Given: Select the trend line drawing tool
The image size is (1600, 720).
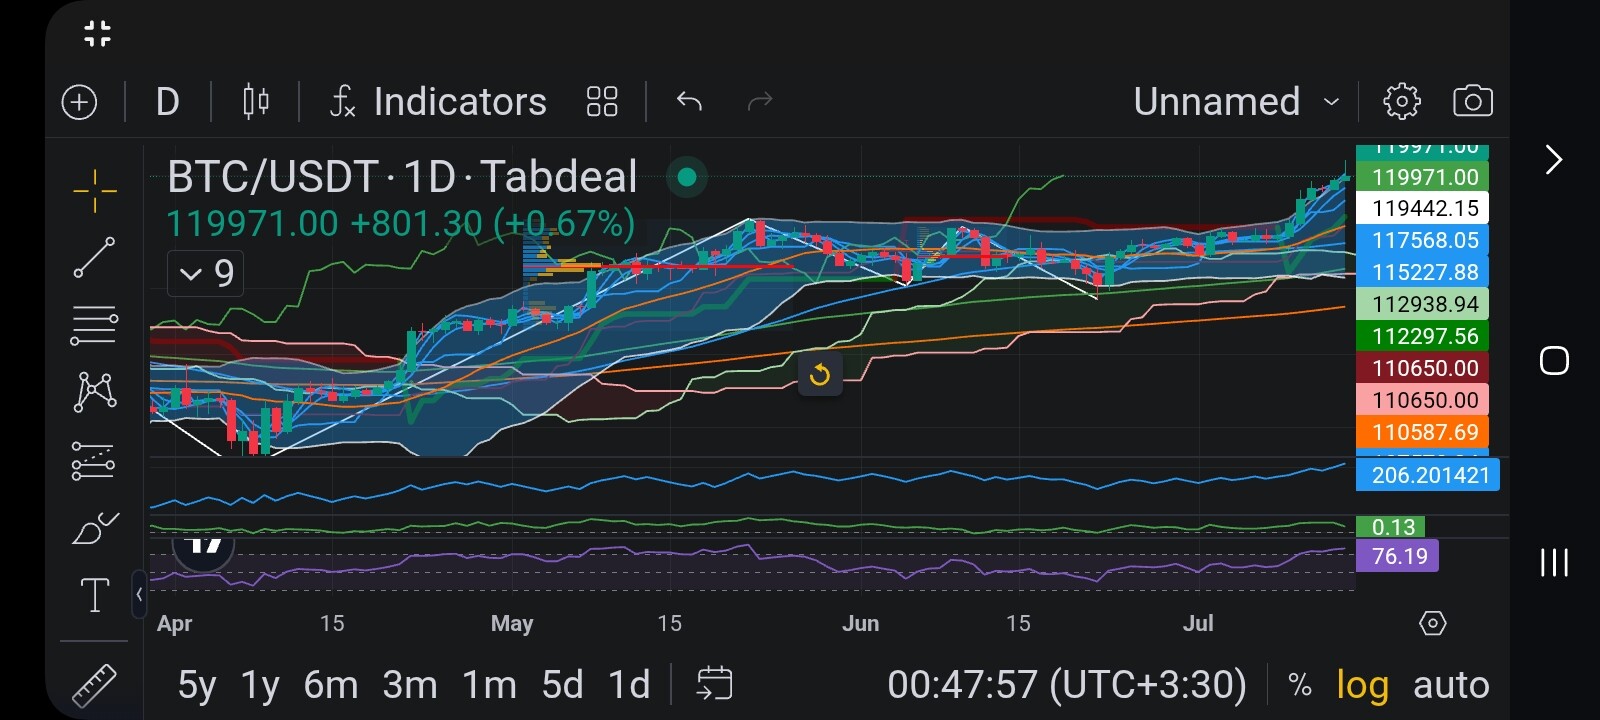Looking at the screenshot, I should (x=94, y=257).
